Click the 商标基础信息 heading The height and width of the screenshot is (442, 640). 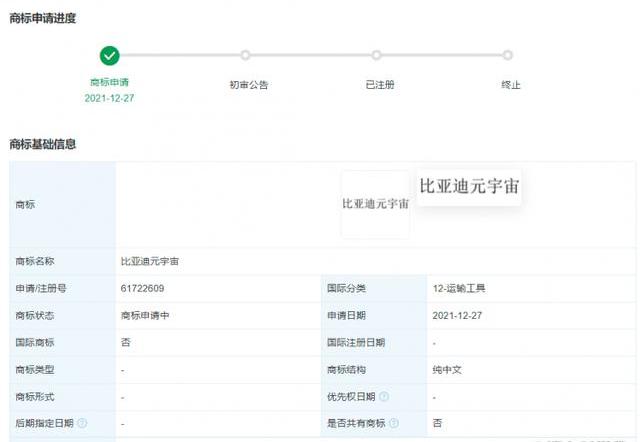[42, 144]
